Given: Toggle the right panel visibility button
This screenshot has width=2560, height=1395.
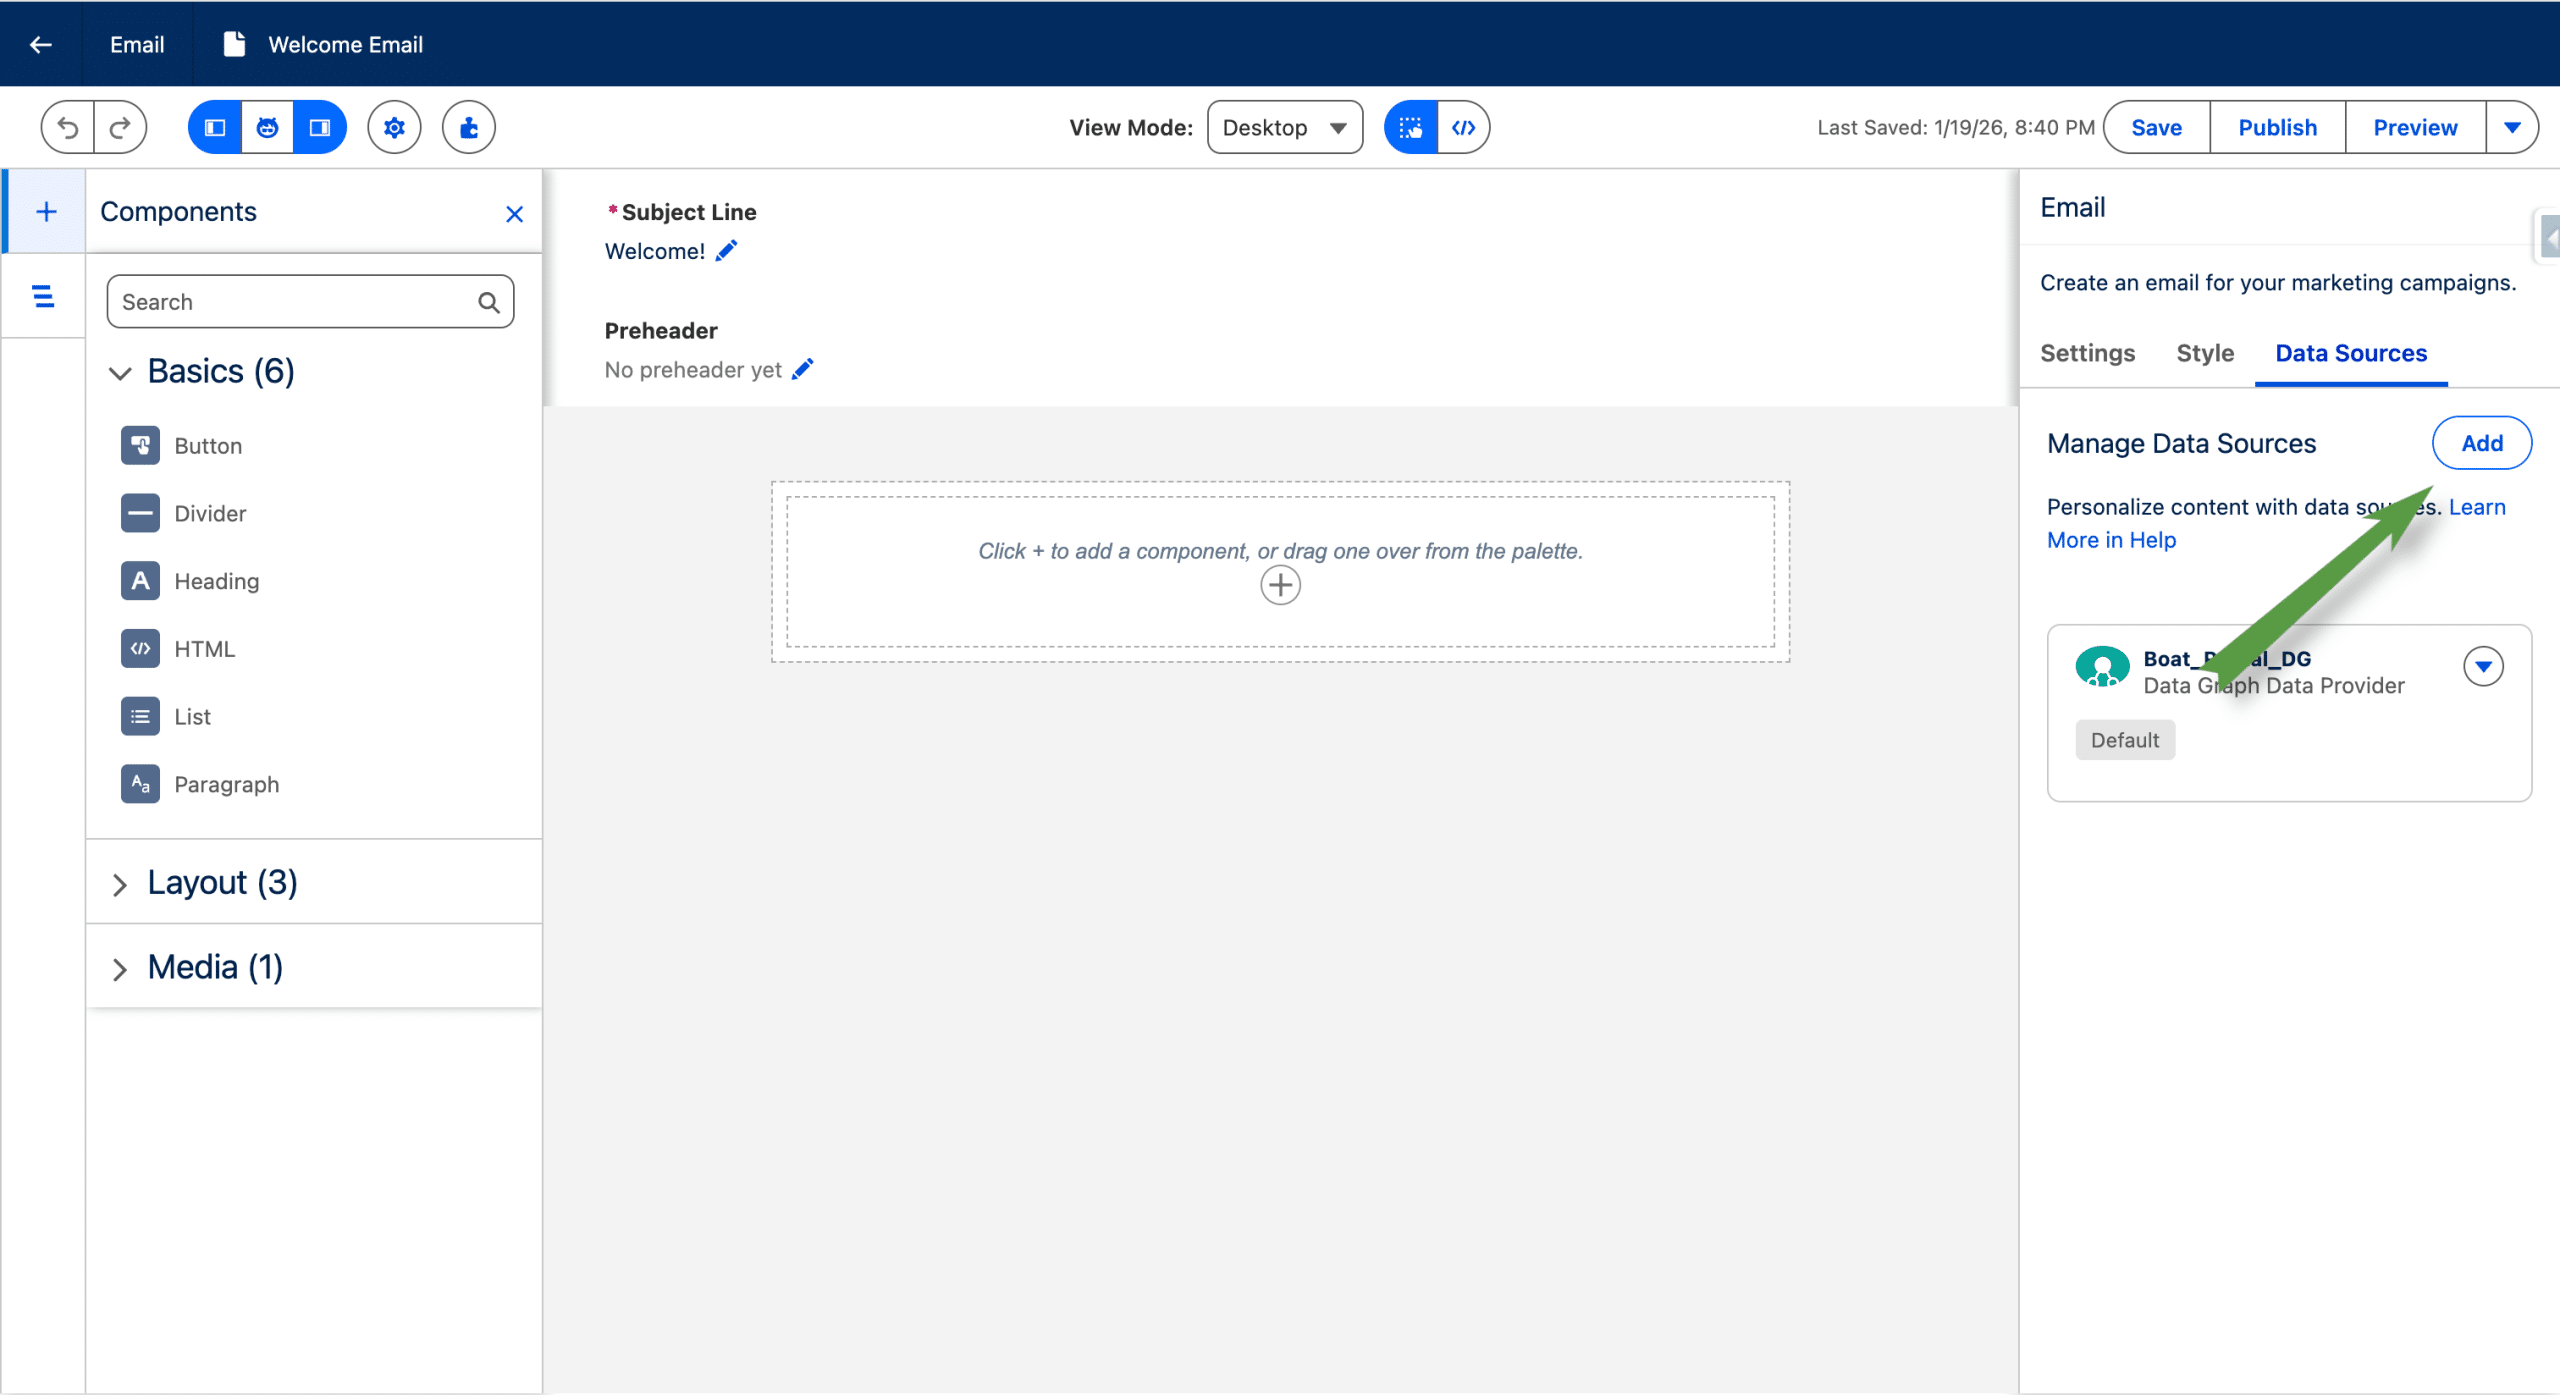Looking at the screenshot, I should (x=320, y=127).
